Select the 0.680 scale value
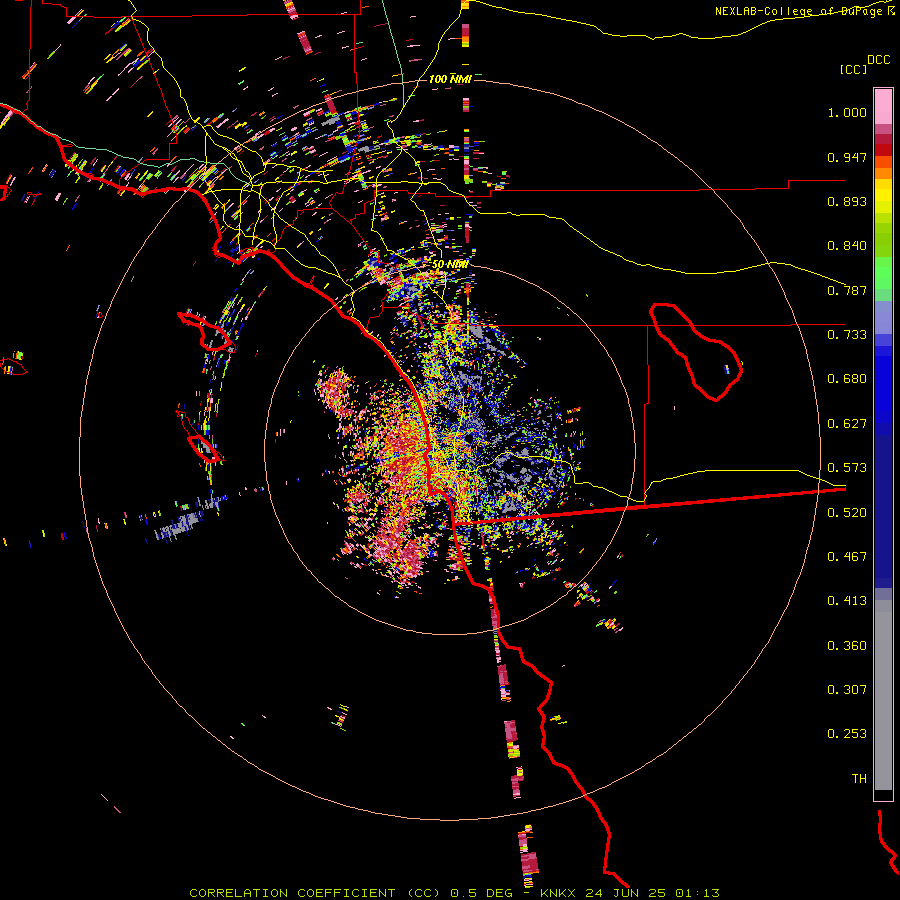 (847, 379)
